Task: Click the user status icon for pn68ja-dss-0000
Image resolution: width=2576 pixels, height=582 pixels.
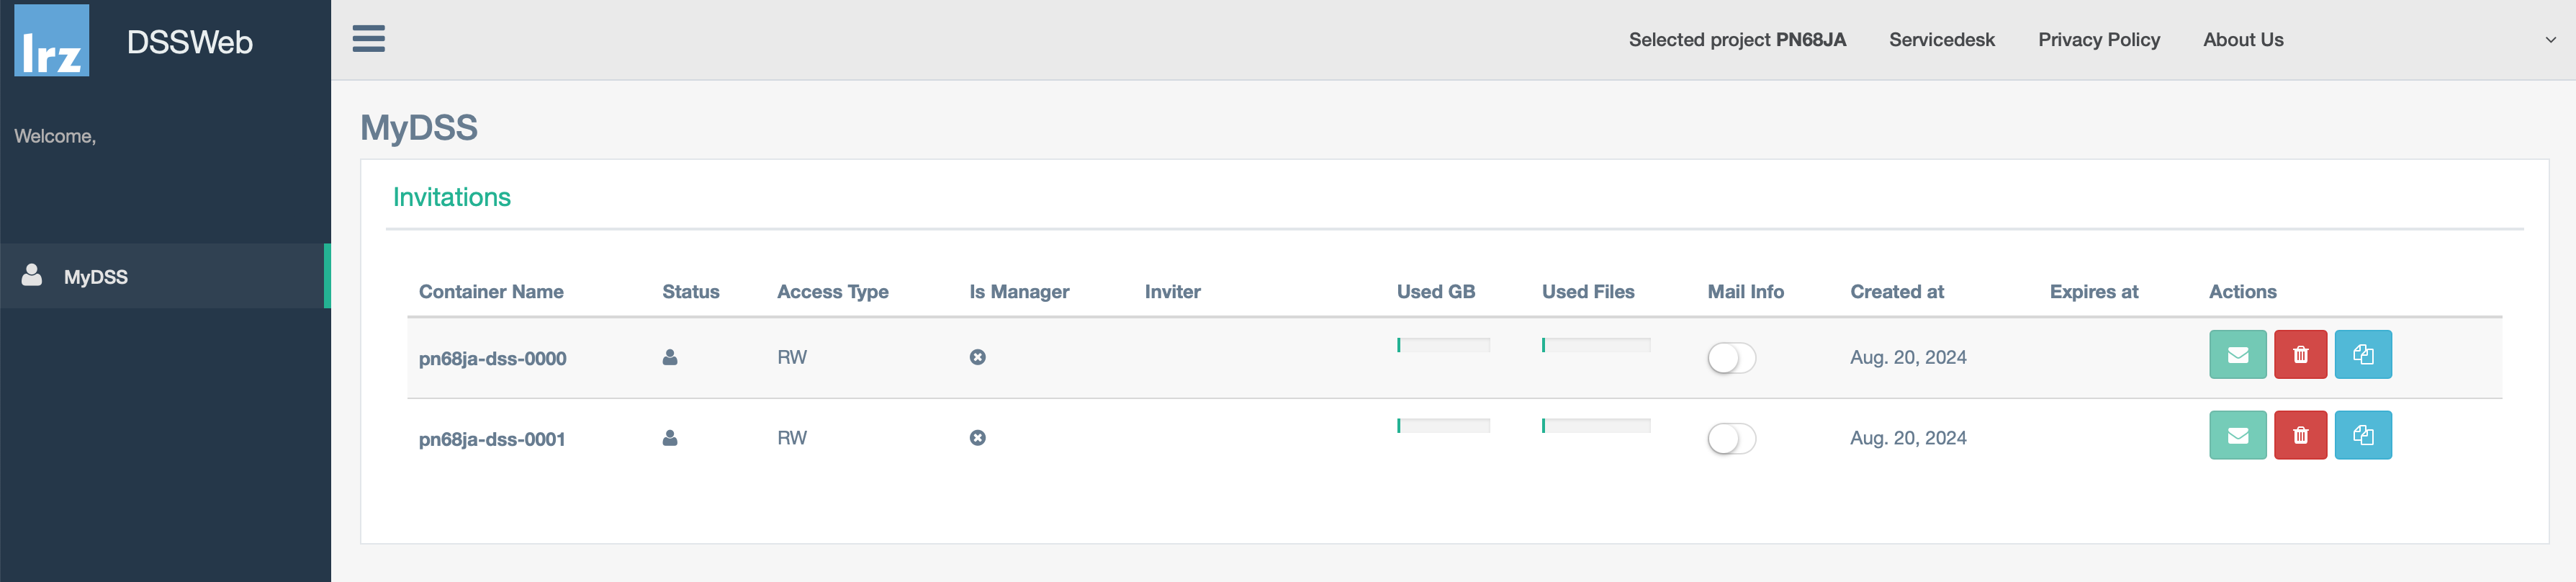Action: coord(670,358)
